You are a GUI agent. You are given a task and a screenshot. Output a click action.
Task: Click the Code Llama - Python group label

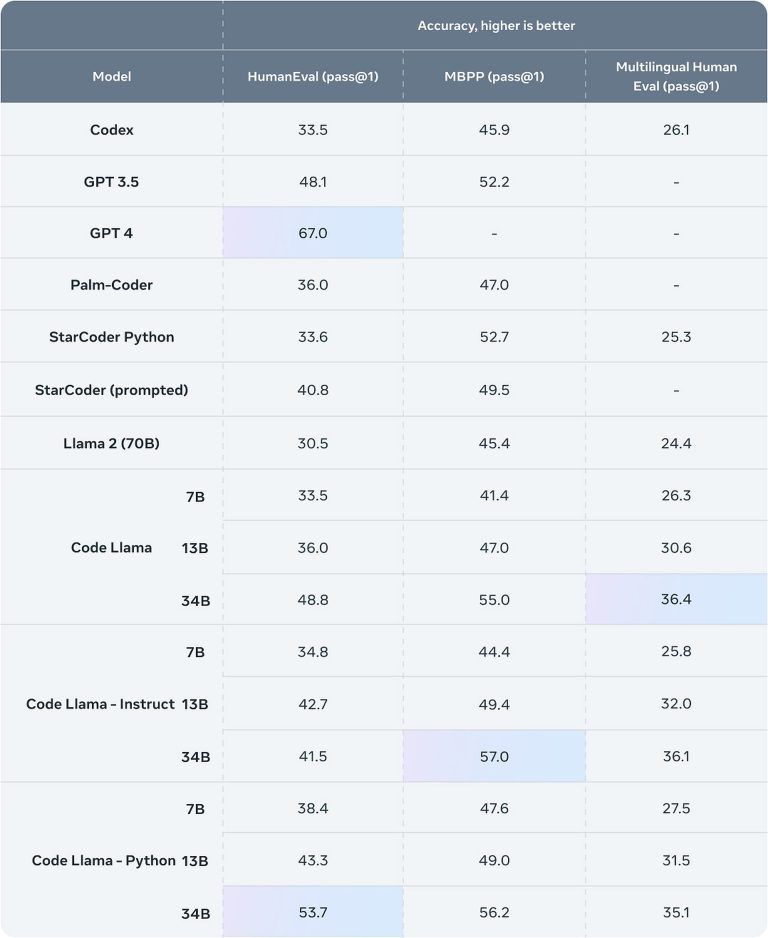pos(103,861)
